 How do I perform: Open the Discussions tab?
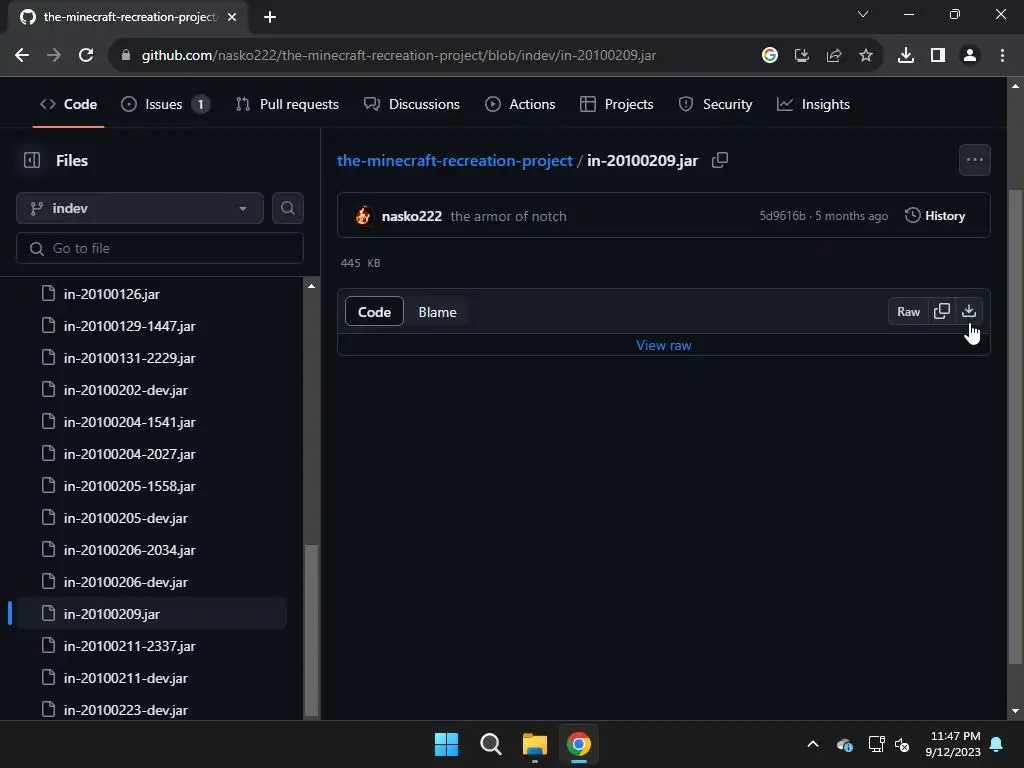coord(412,104)
